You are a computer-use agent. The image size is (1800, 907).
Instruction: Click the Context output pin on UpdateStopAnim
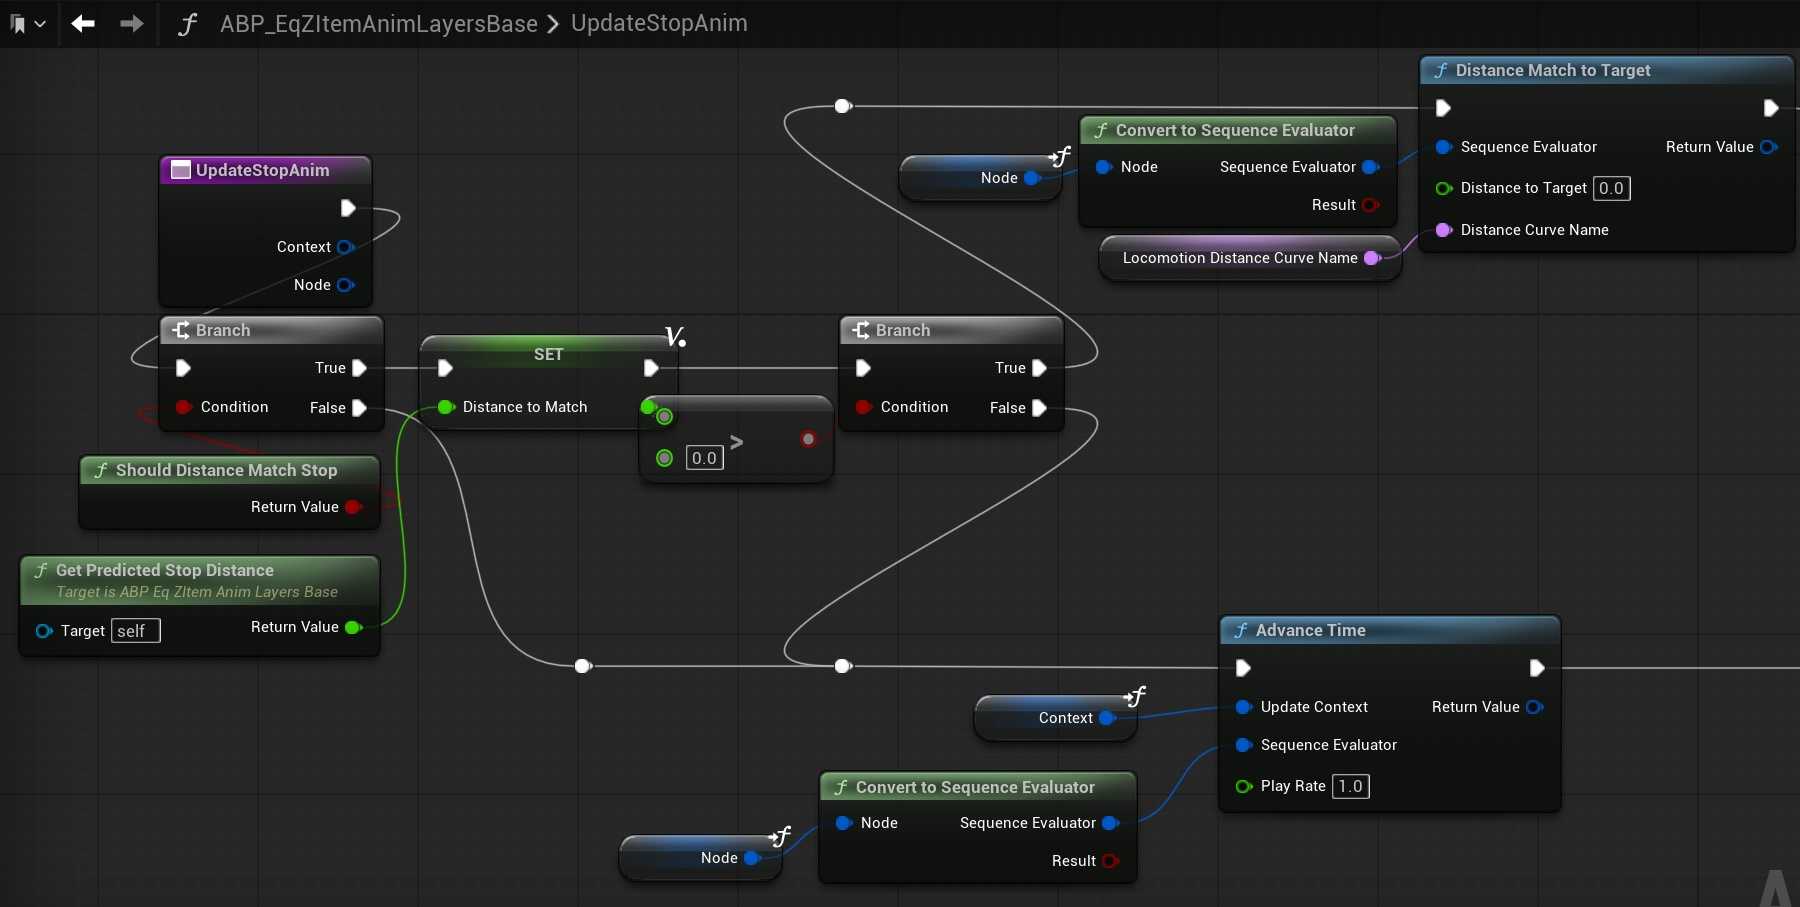[x=345, y=247]
